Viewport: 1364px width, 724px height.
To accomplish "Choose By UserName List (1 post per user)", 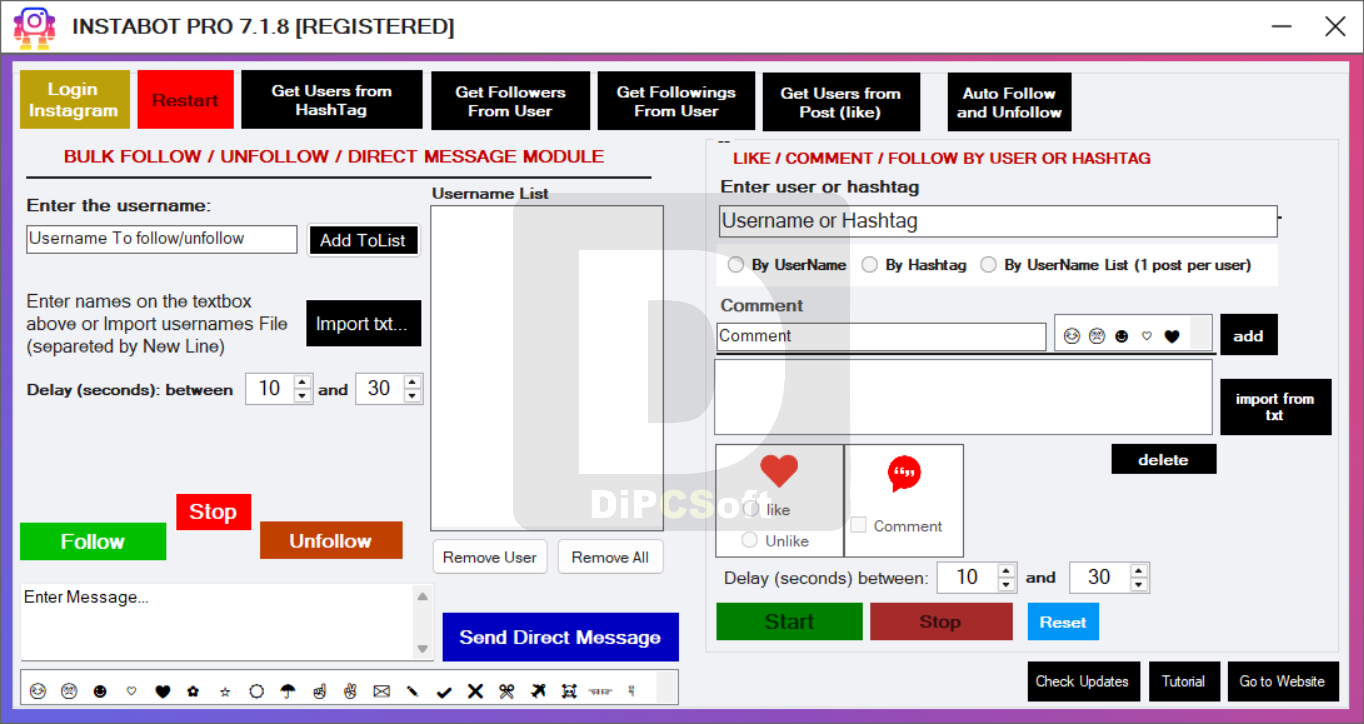I will click(x=988, y=265).
